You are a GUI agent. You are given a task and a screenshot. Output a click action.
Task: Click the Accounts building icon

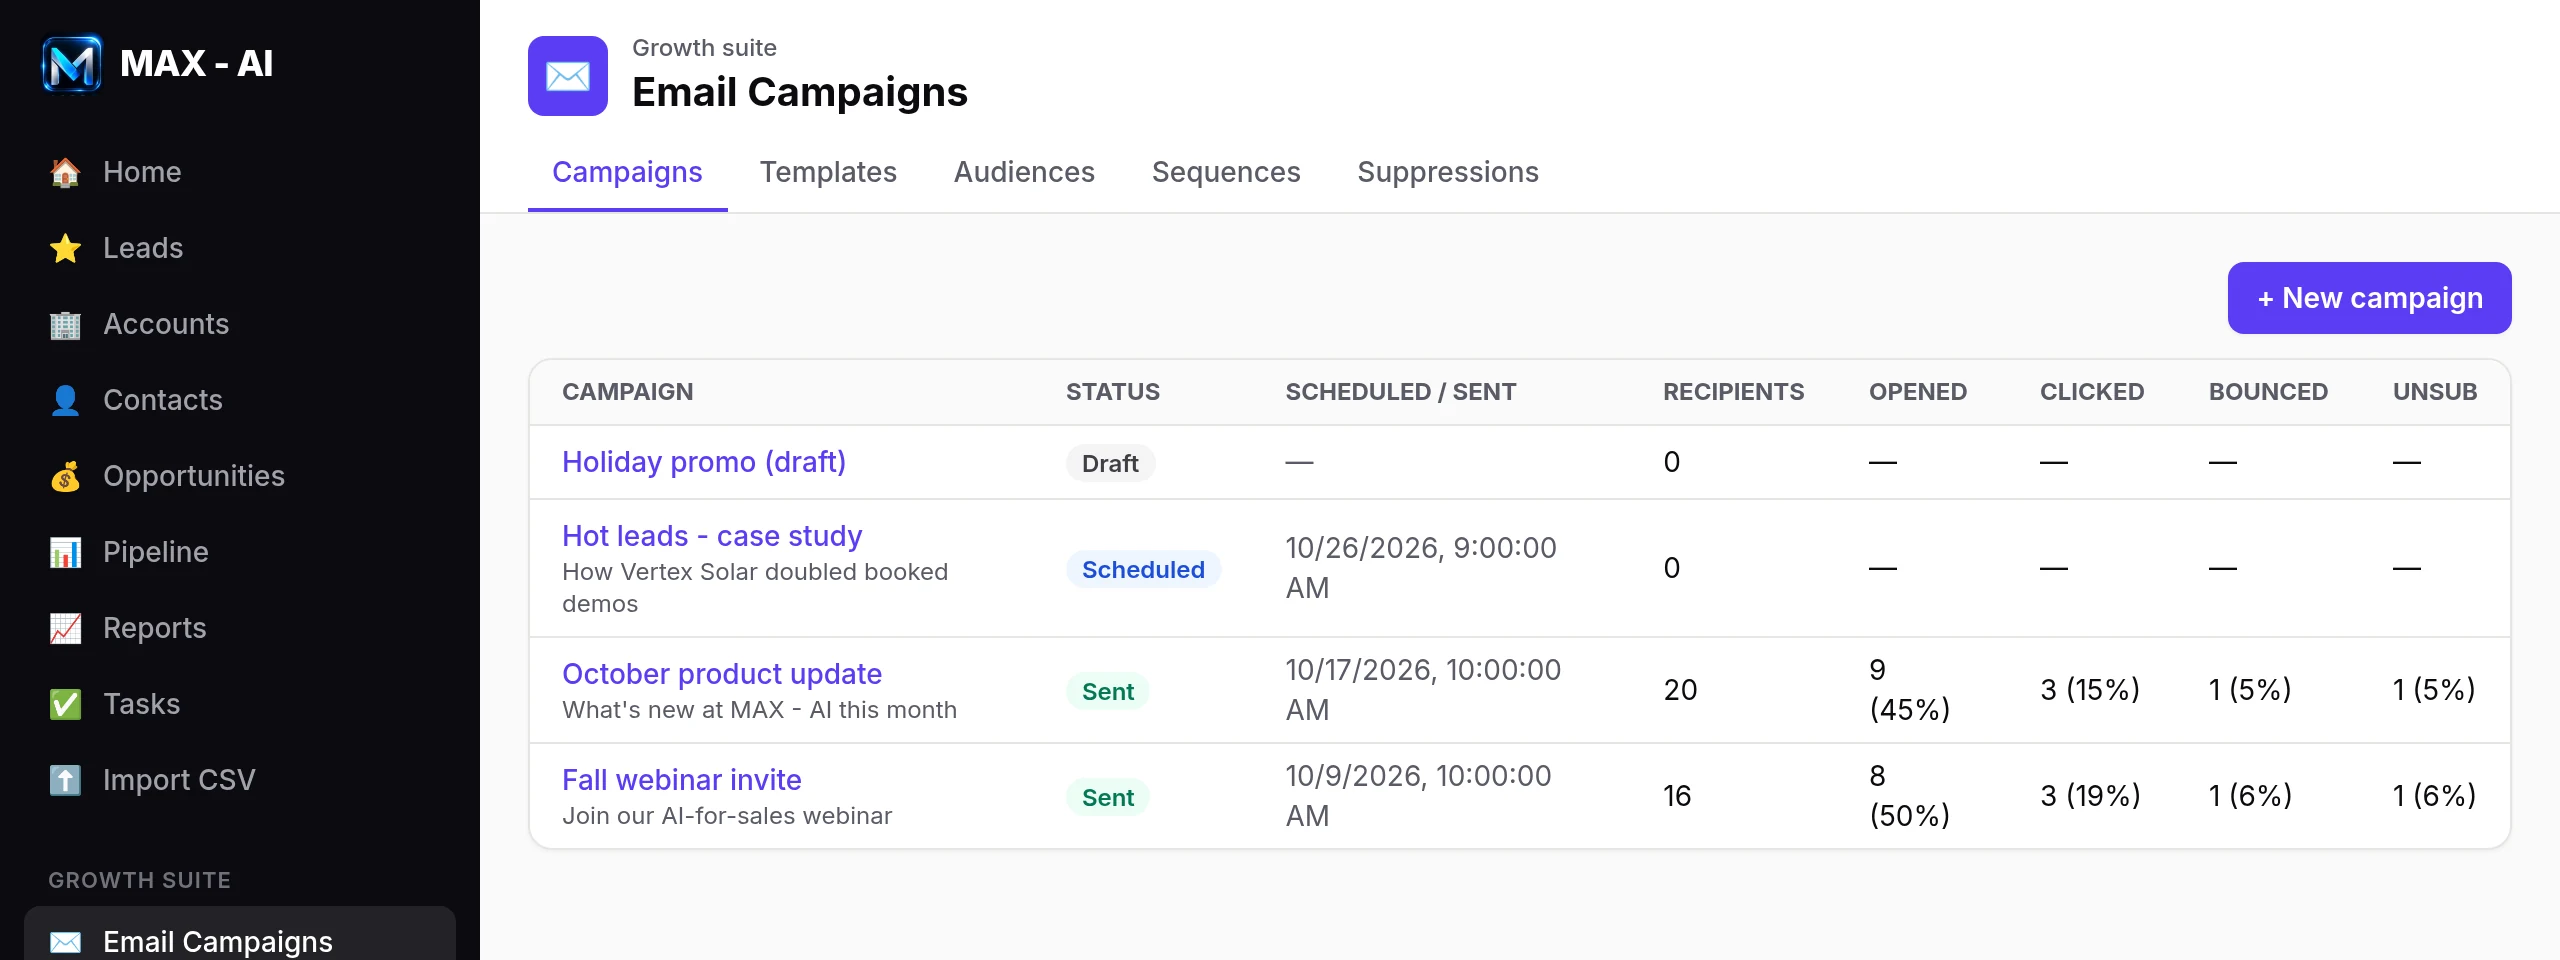[65, 324]
